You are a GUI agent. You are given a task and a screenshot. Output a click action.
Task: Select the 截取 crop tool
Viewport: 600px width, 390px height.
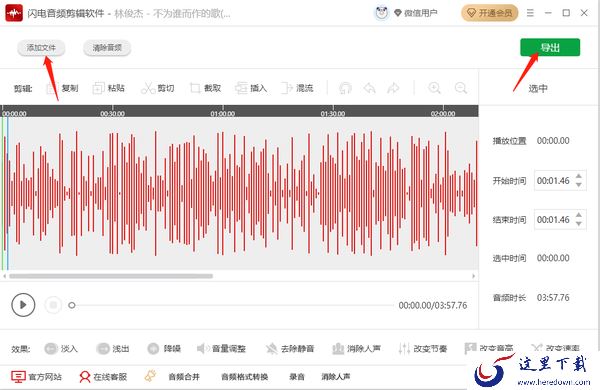tap(205, 88)
